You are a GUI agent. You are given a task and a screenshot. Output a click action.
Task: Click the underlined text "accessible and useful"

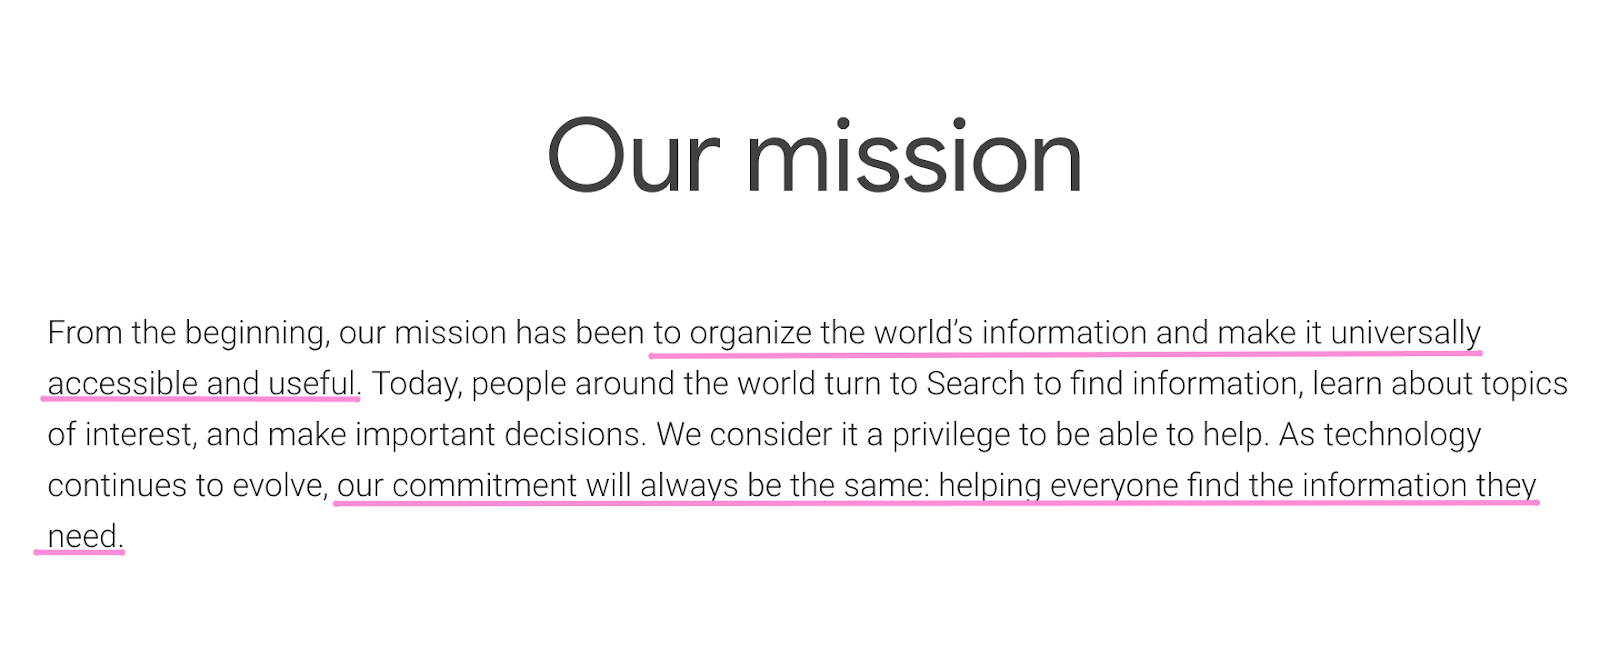click(x=201, y=384)
